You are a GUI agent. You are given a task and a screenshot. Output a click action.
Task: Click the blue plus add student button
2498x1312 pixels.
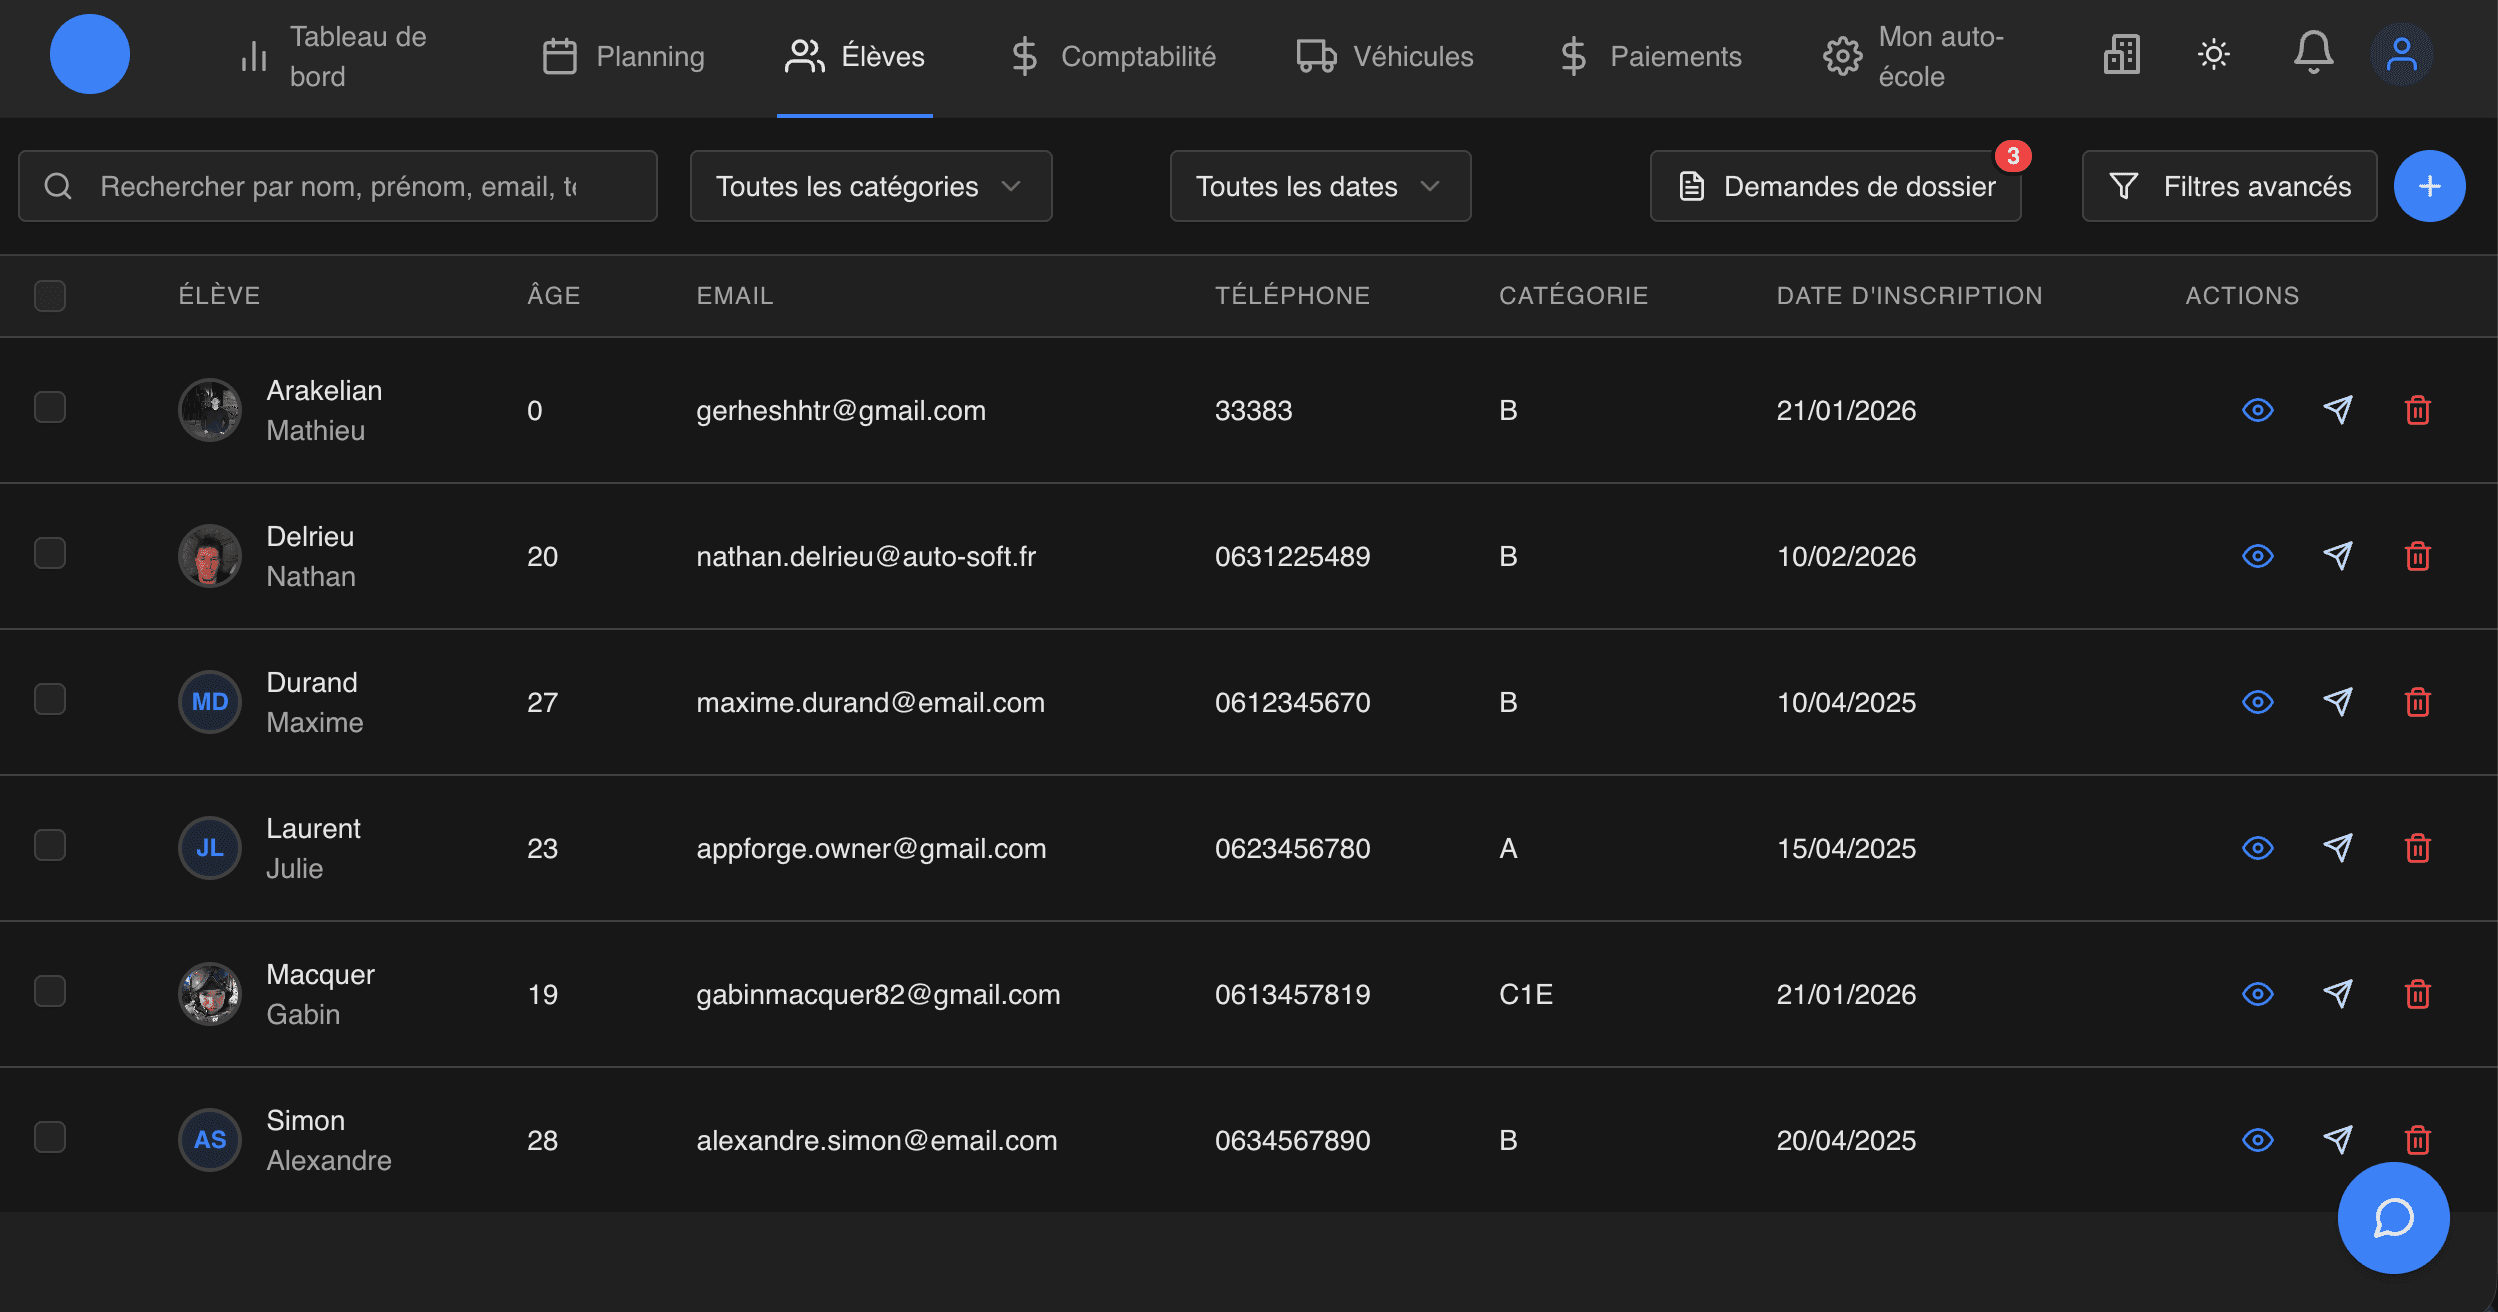point(2429,186)
